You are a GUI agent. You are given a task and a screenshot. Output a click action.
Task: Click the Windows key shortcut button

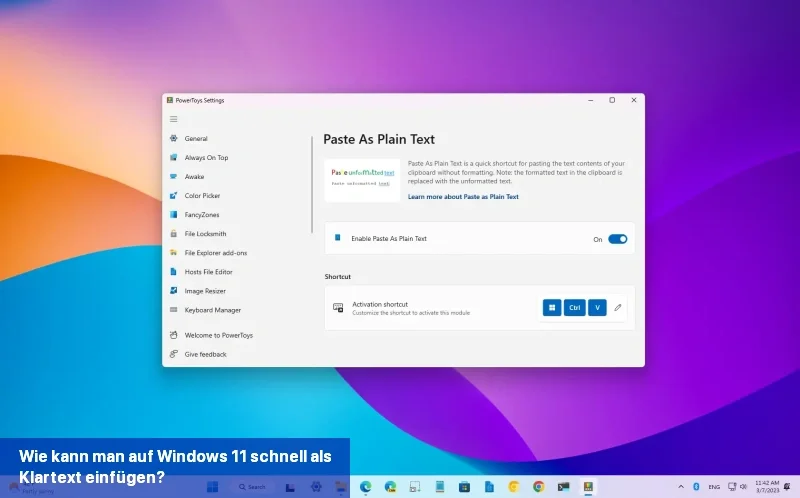pos(552,308)
